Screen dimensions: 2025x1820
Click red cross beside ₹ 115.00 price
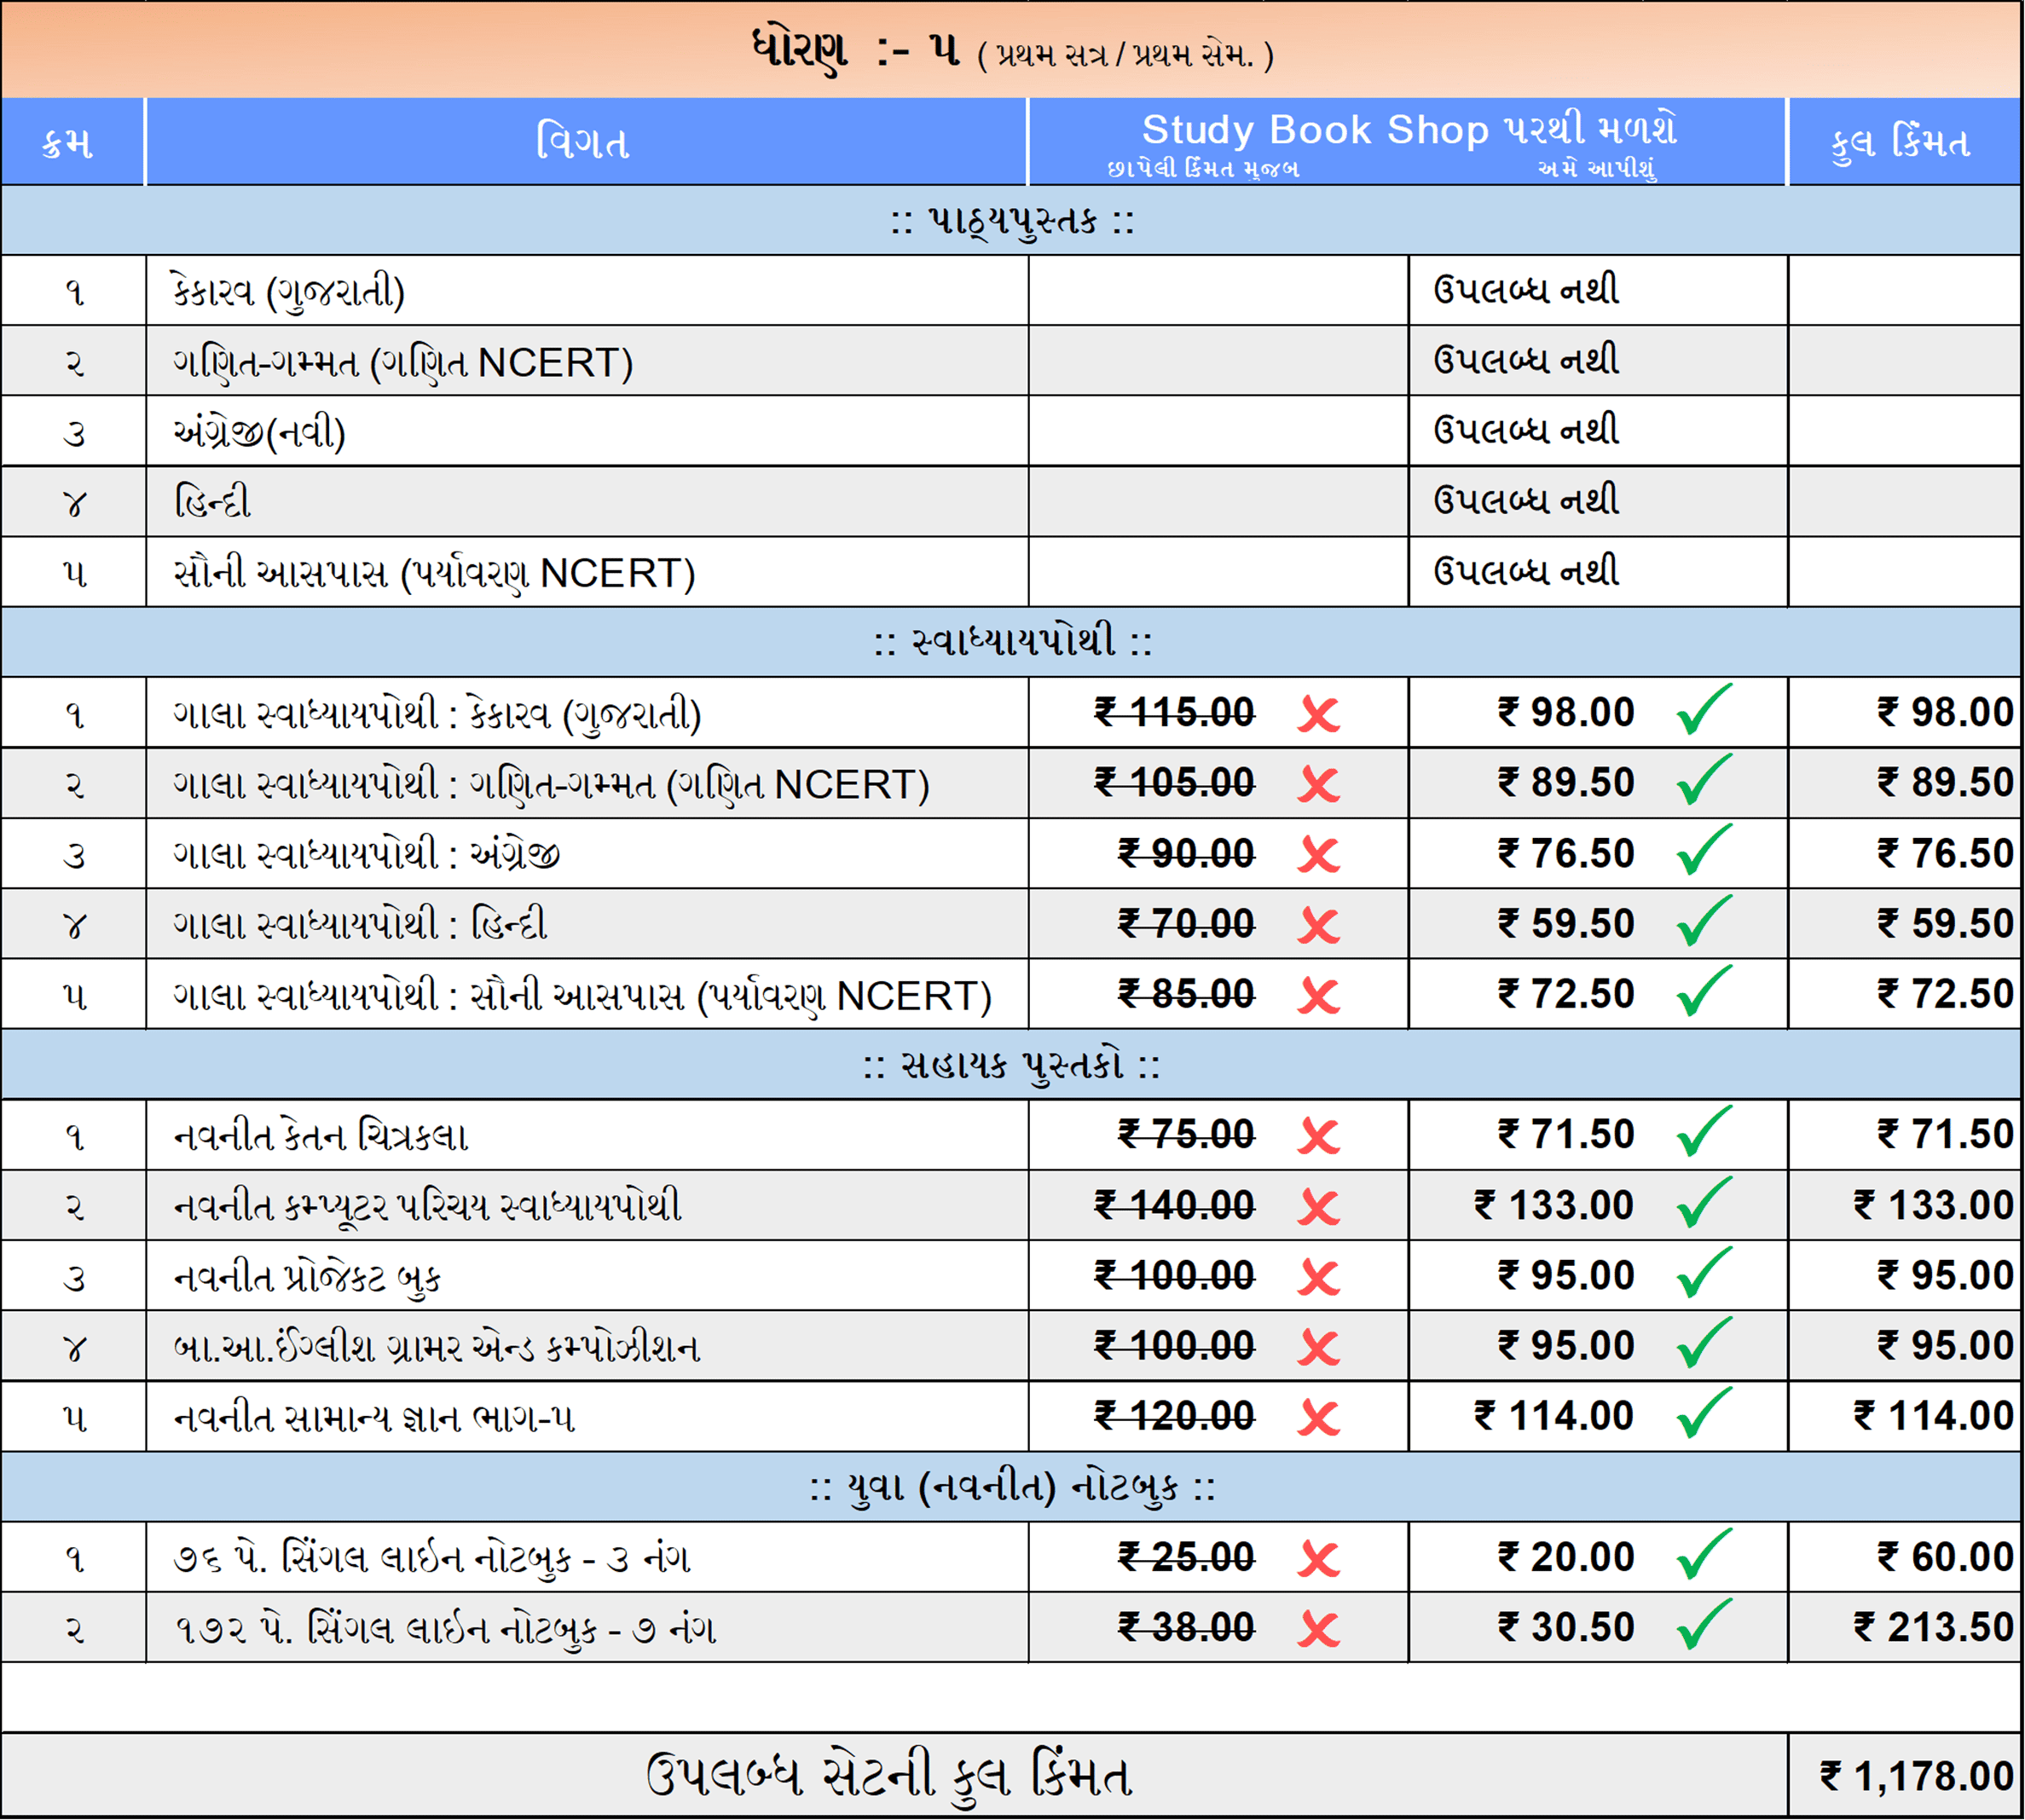[1318, 714]
